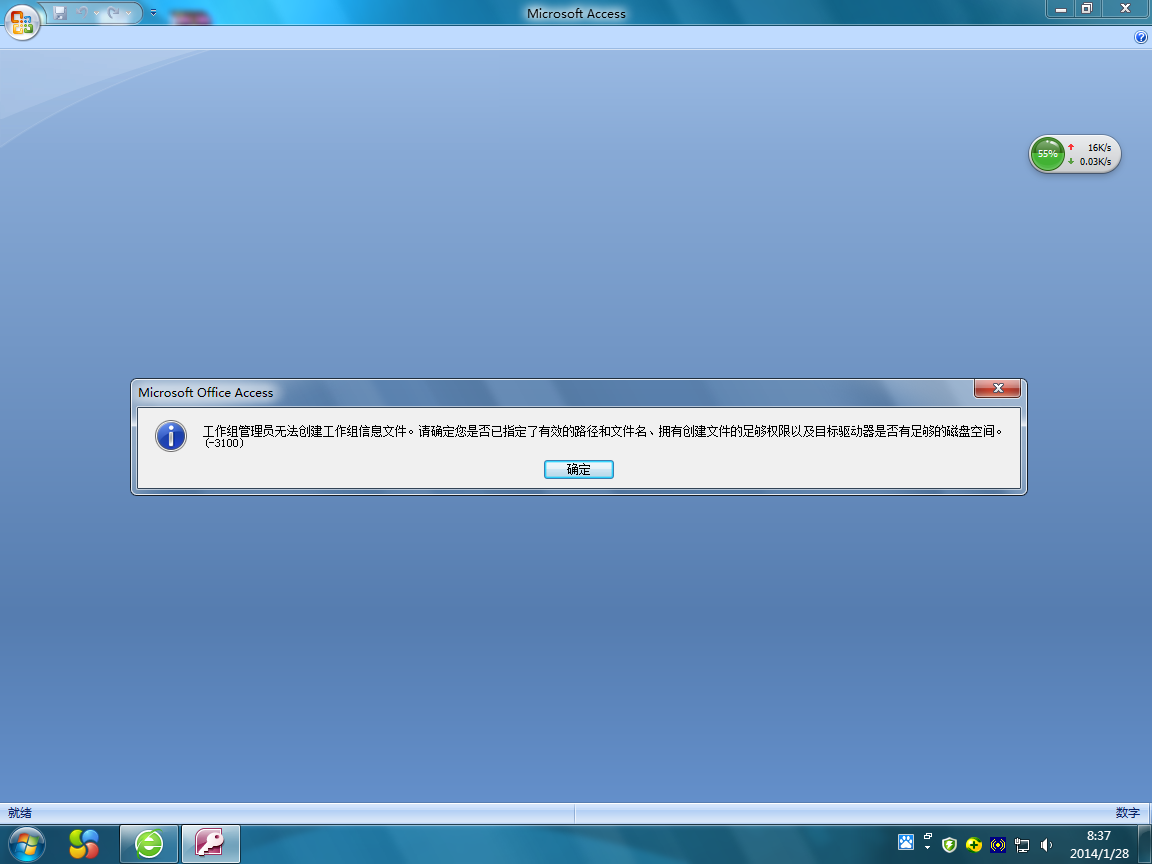The image size is (1152, 864).
Task: Click the Baidu paw tray icon
Action: click(x=906, y=842)
